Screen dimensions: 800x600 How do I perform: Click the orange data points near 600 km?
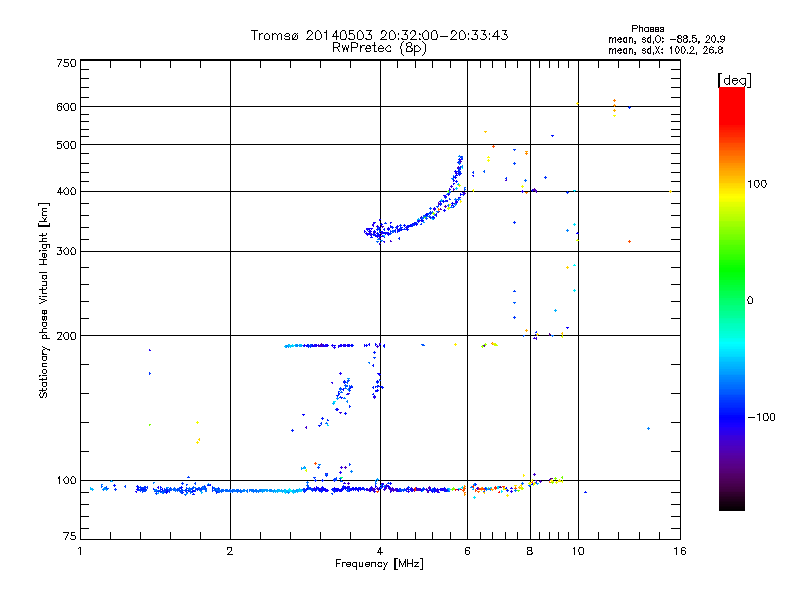614,108
